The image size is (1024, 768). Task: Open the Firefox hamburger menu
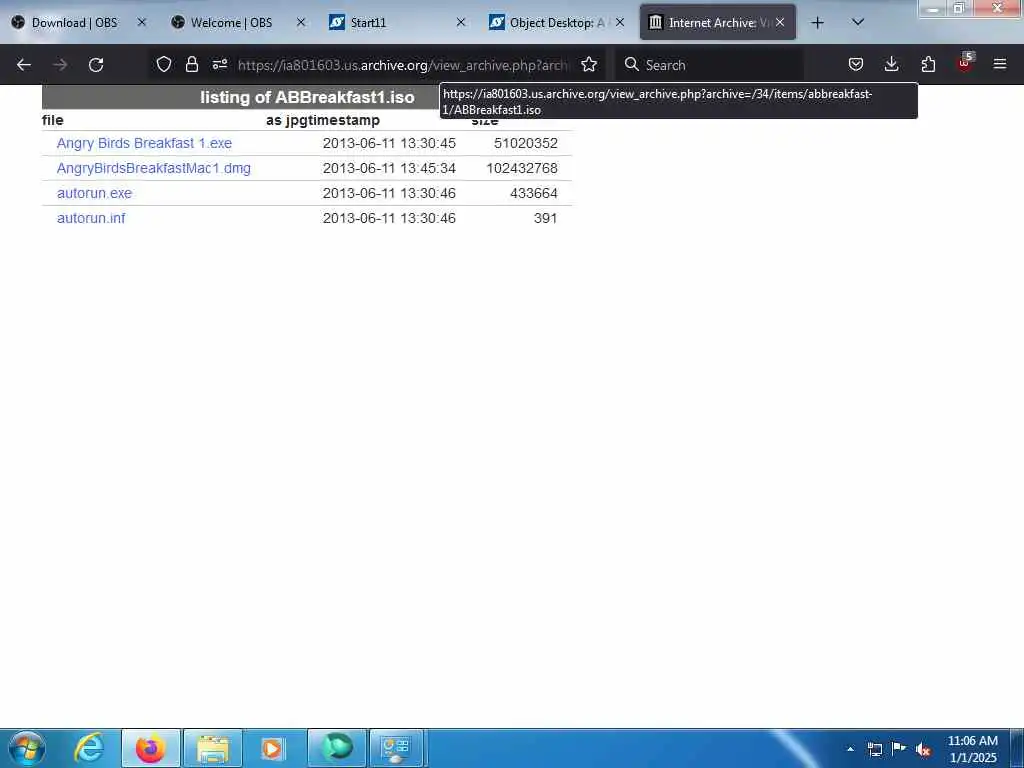[x=1000, y=64]
